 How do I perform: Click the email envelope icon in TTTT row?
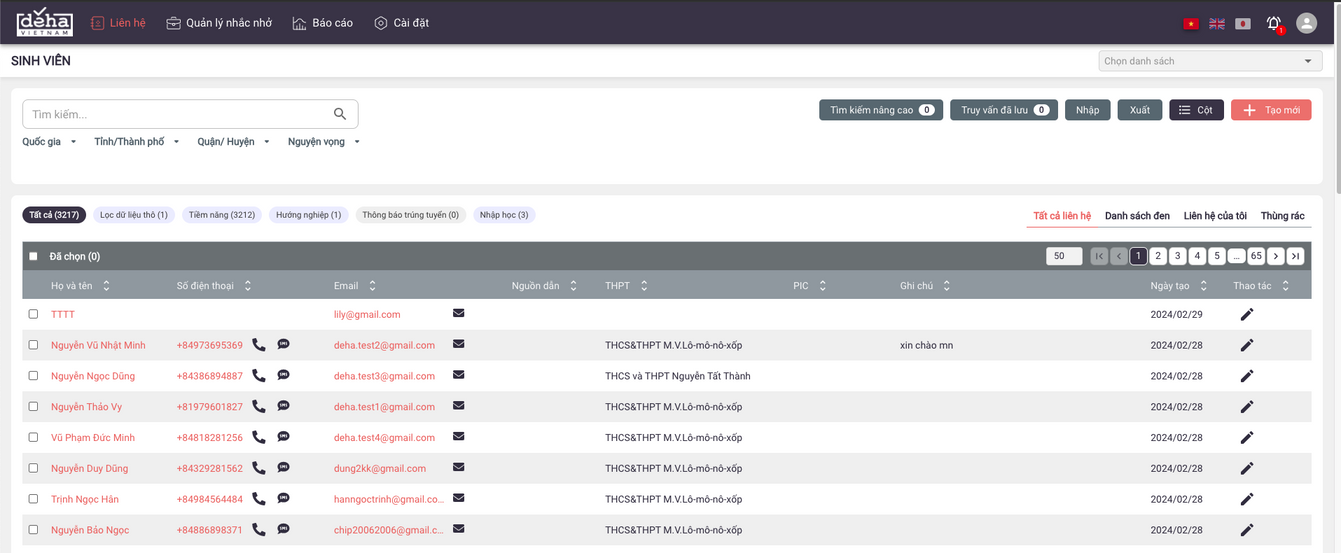pyautogui.click(x=458, y=313)
